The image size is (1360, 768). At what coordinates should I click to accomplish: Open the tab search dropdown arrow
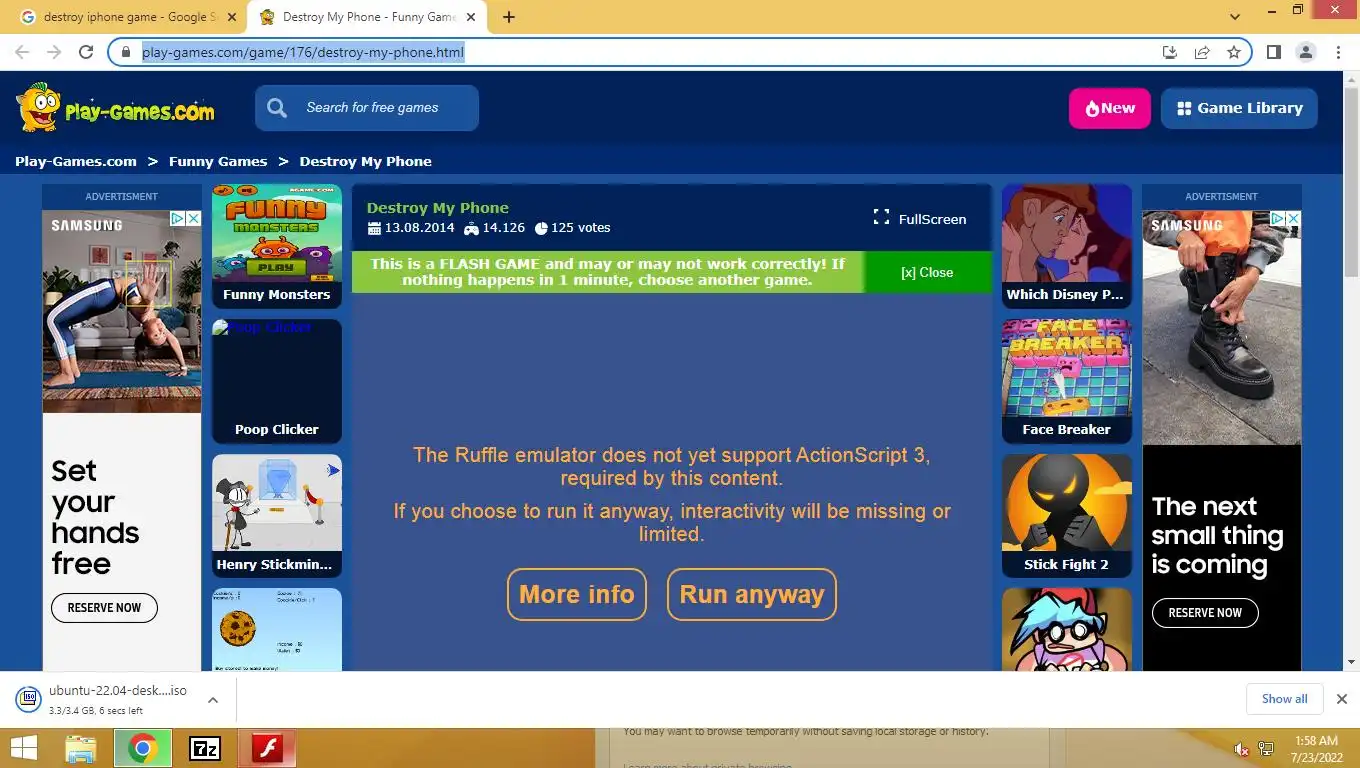click(x=1235, y=17)
